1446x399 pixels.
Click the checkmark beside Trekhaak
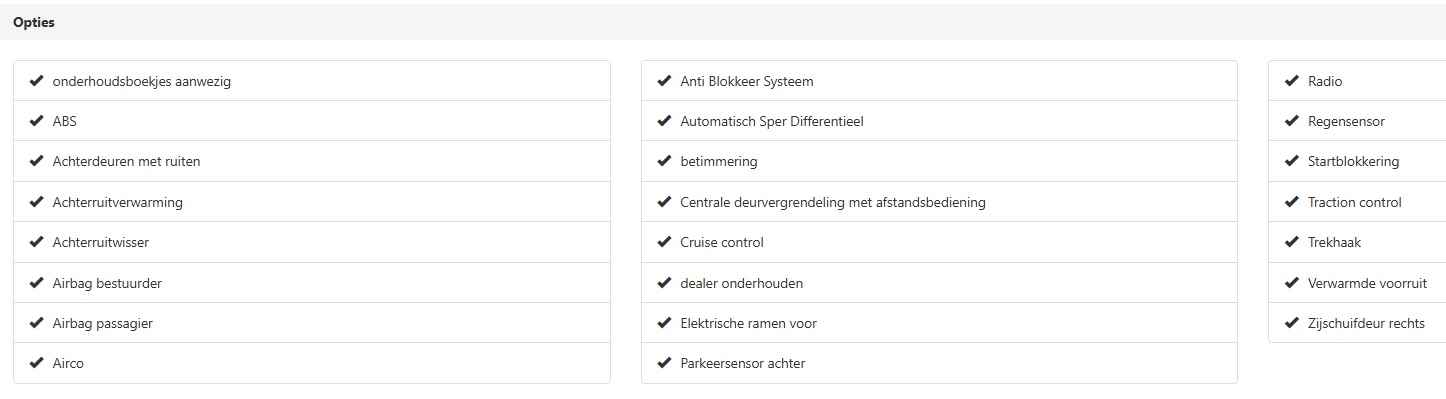tap(1292, 242)
